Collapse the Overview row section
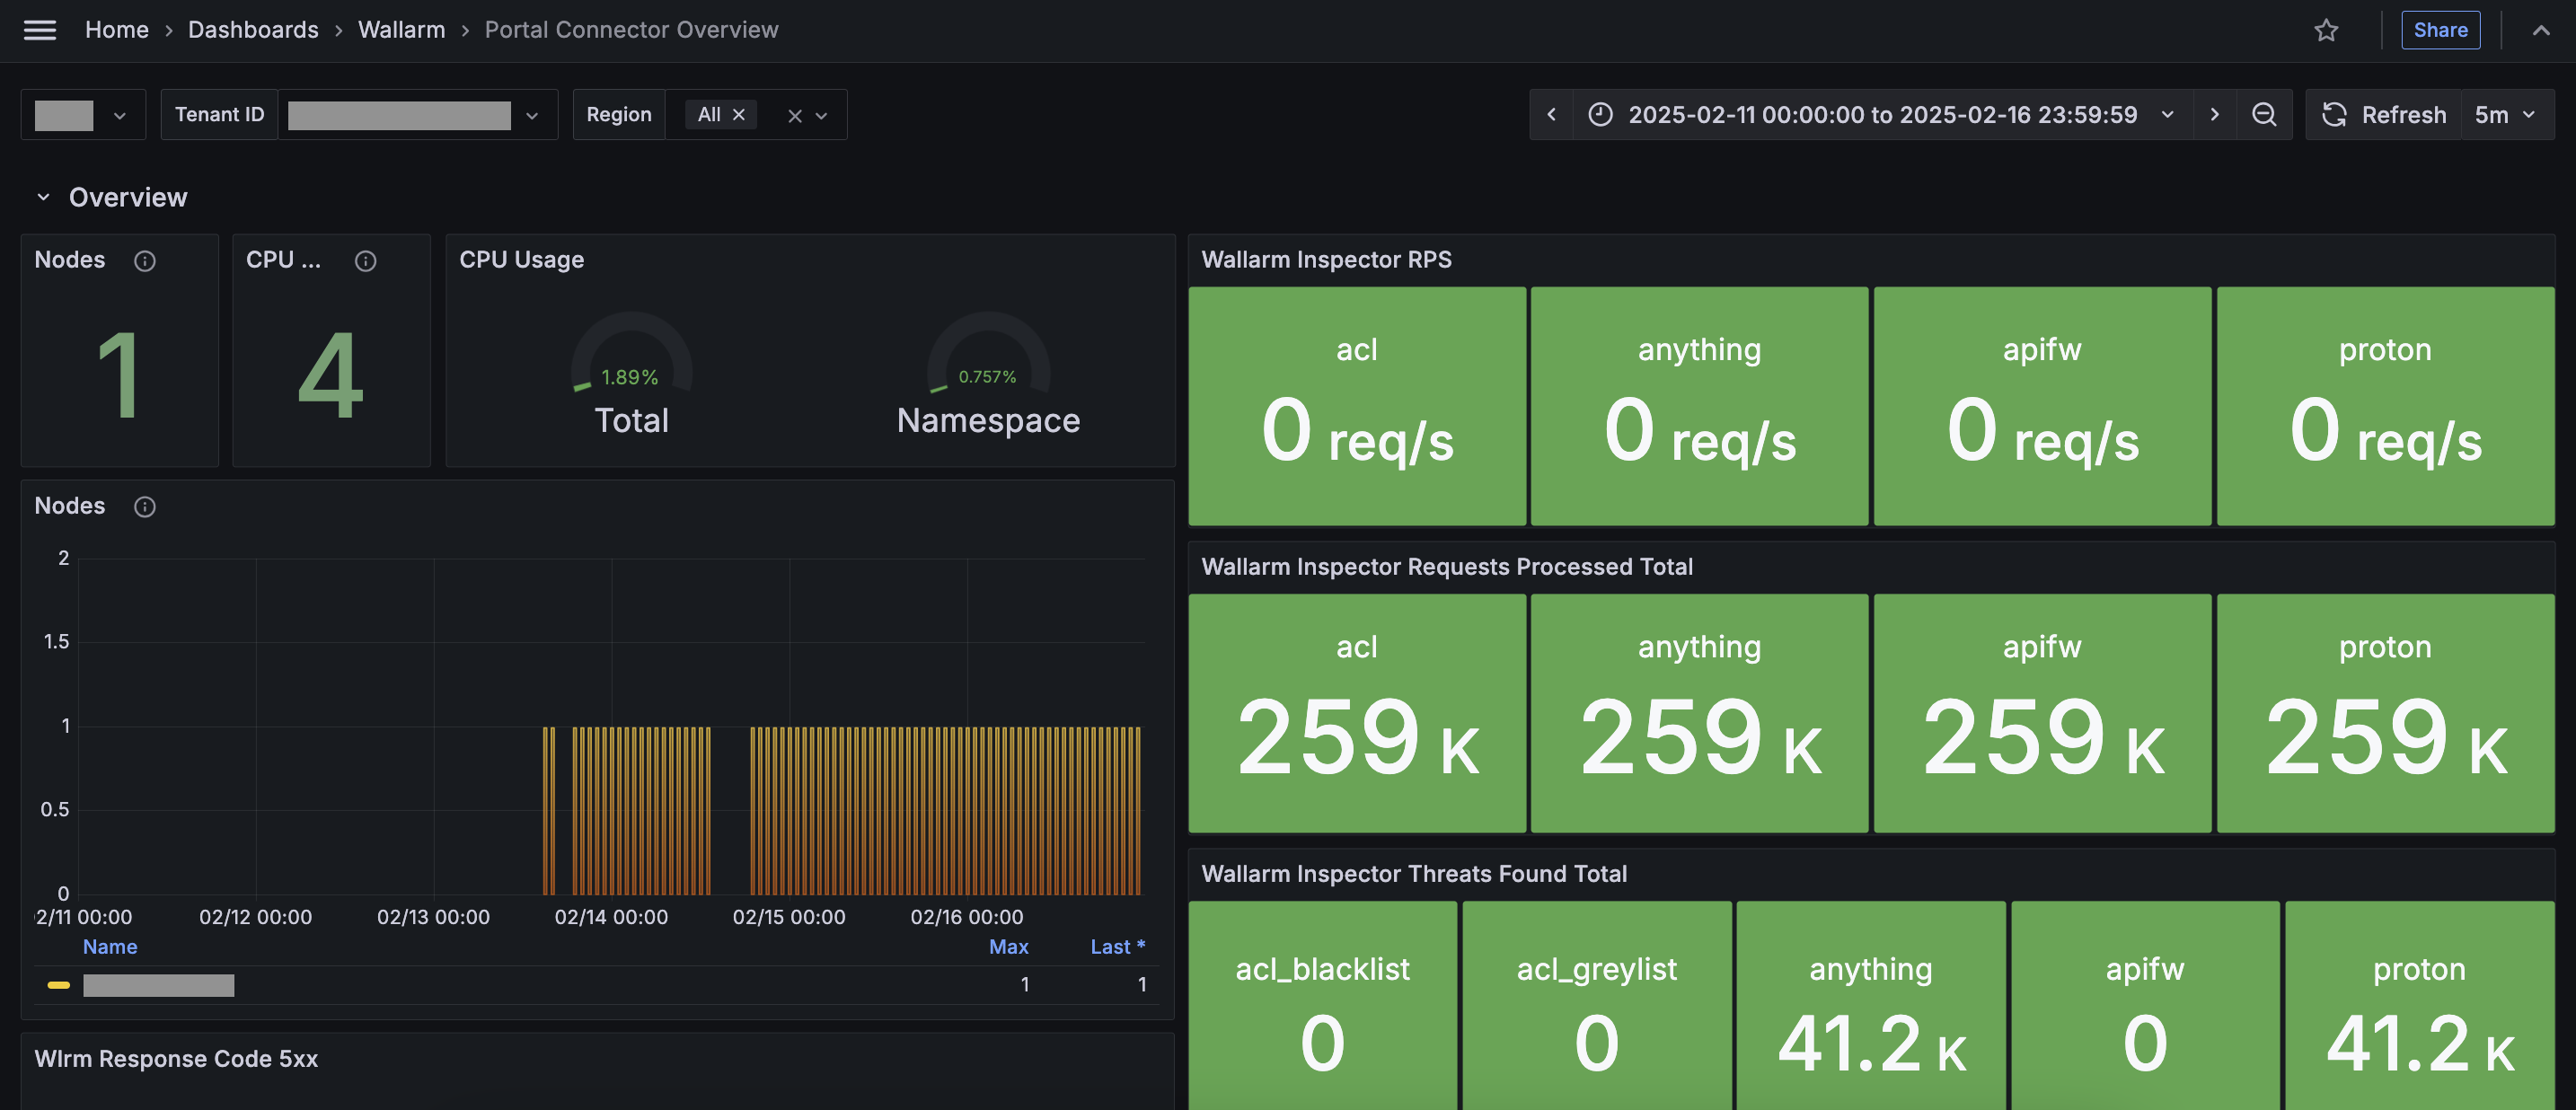This screenshot has height=1110, width=2576. coord(43,197)
